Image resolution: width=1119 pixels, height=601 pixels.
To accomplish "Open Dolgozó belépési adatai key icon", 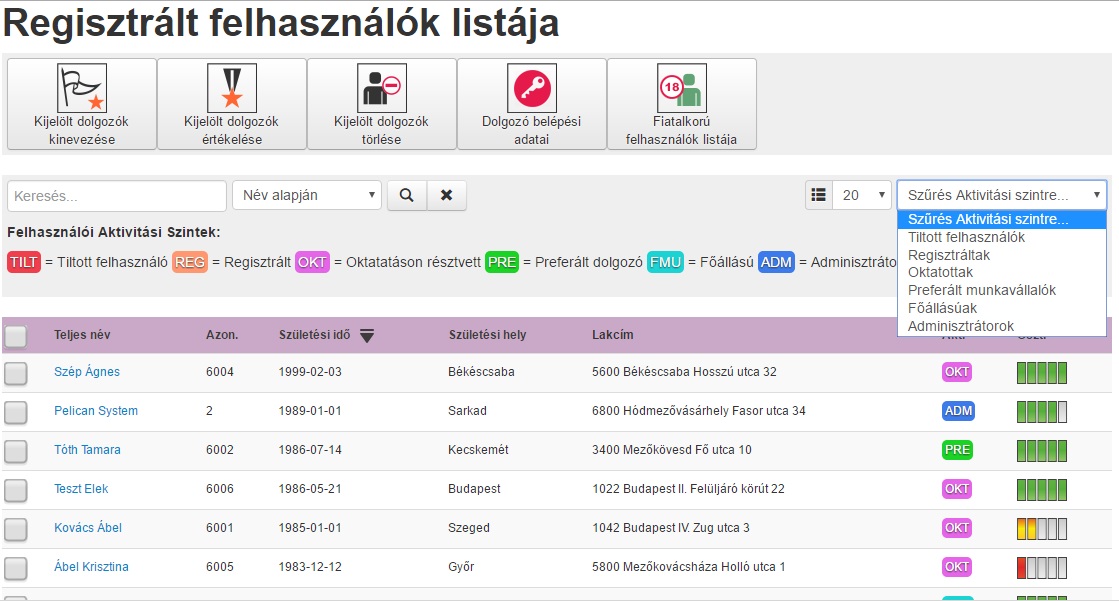I will coord(530,87).
